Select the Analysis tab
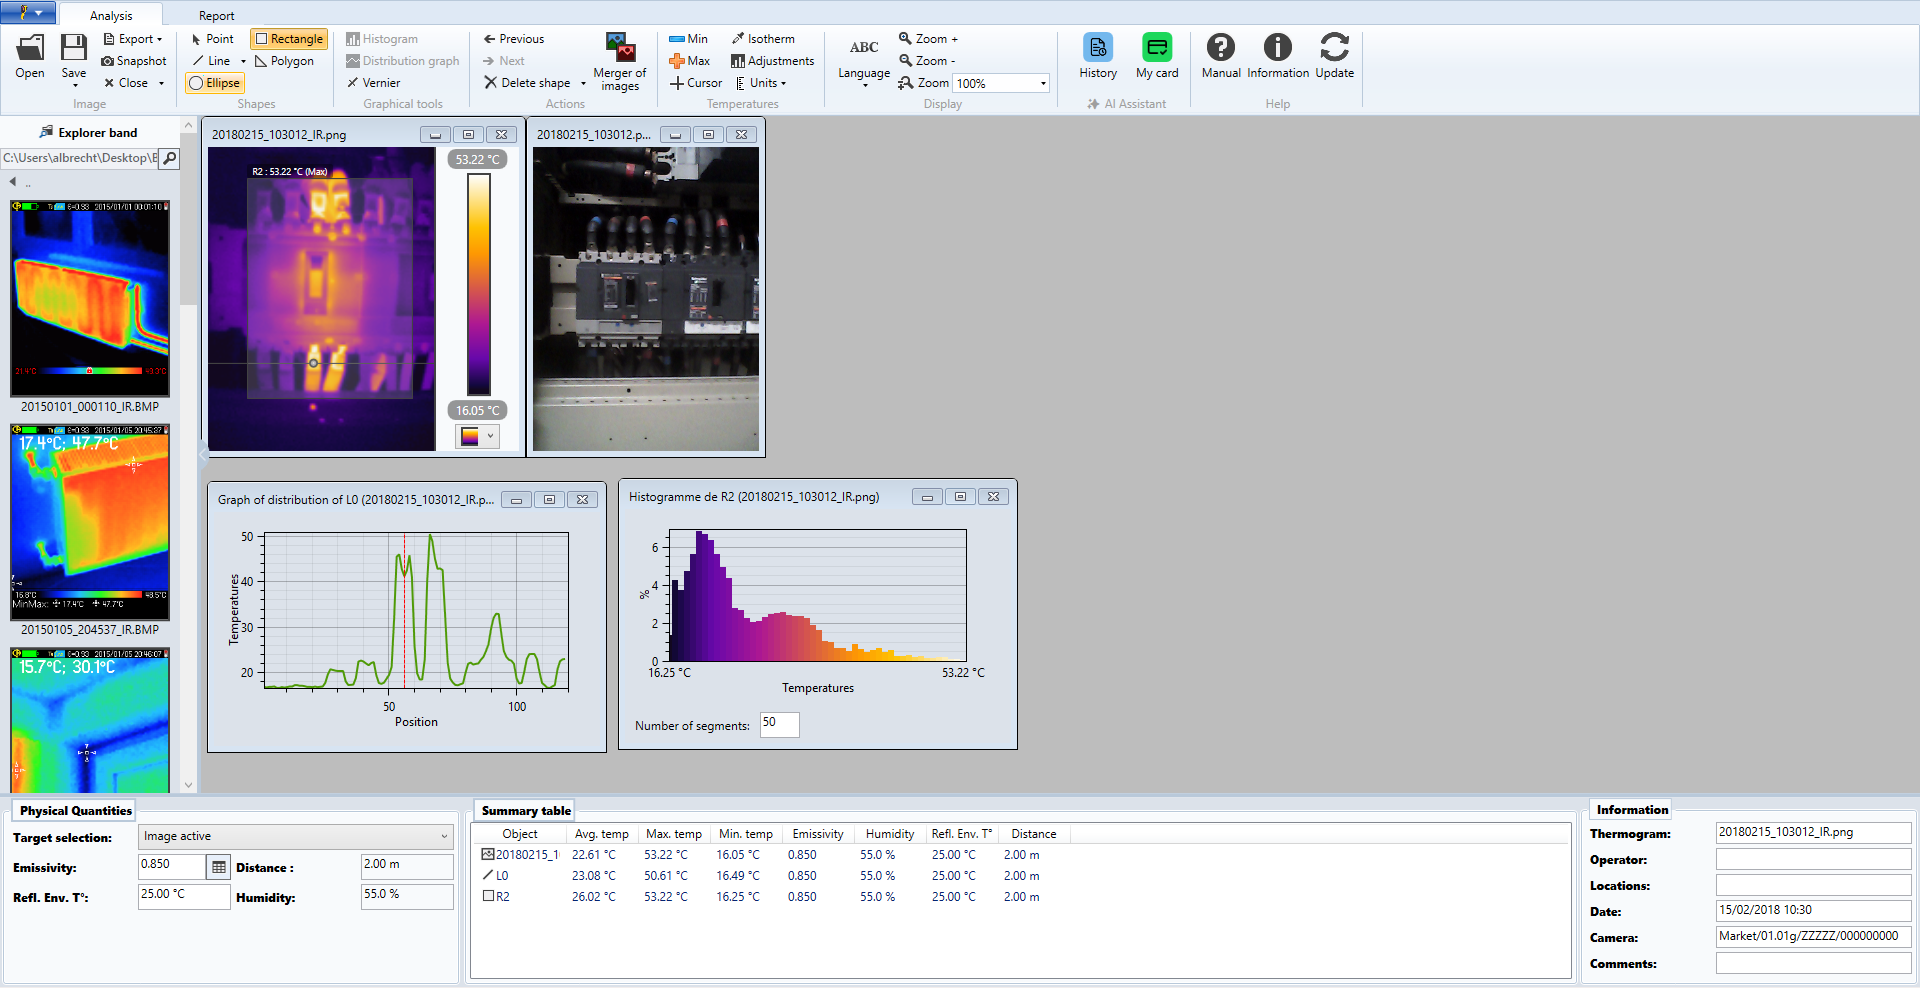 (111, 15)
